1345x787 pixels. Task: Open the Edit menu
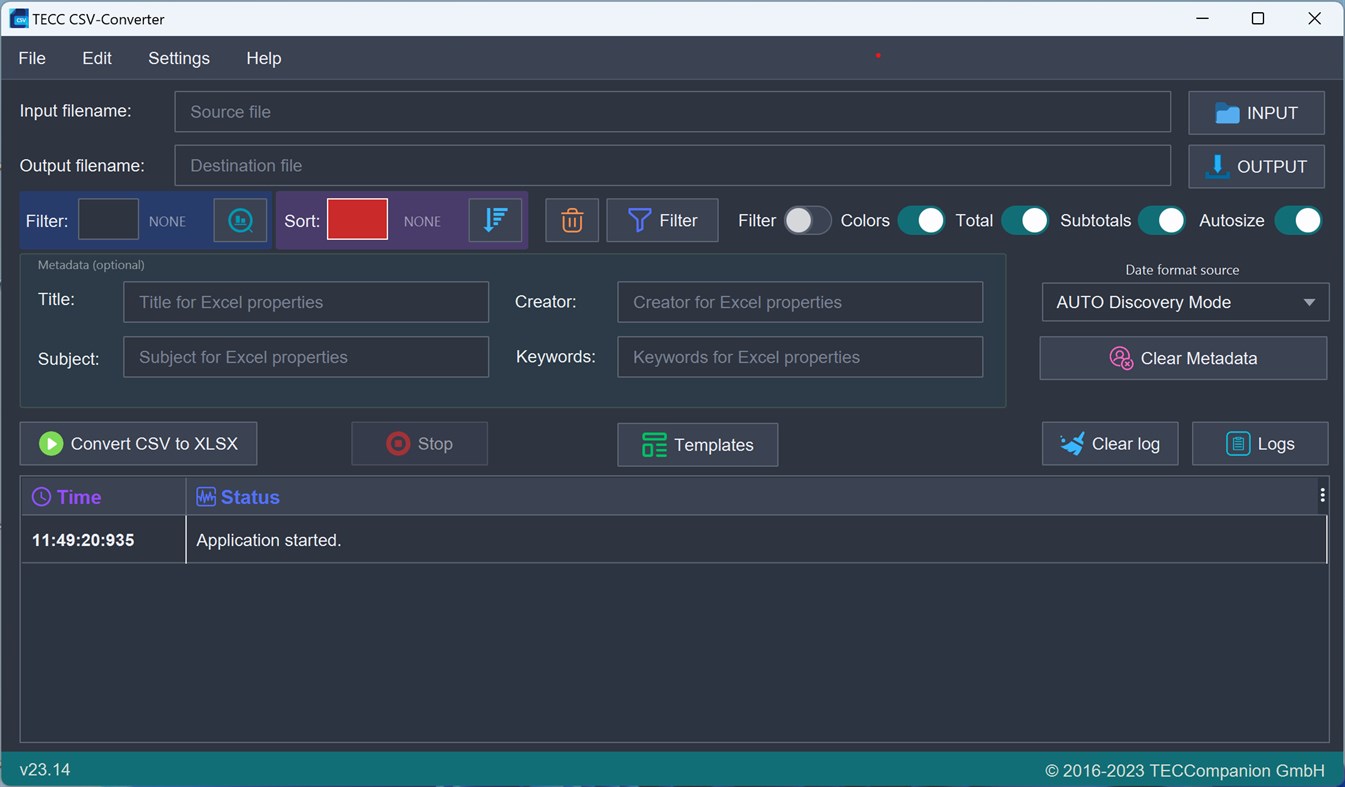97,58
